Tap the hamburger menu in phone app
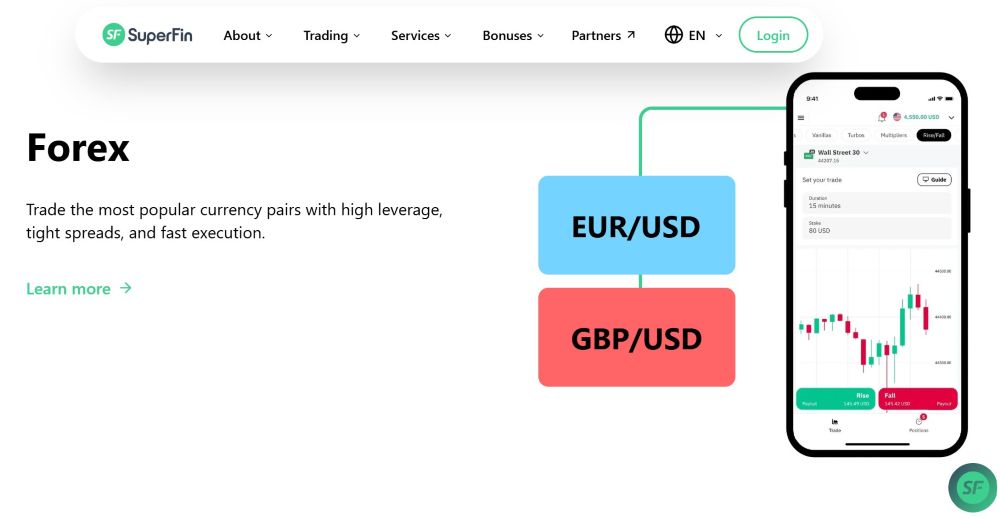The height and width of the screenshot is (518, 1000). coord(800,118)
